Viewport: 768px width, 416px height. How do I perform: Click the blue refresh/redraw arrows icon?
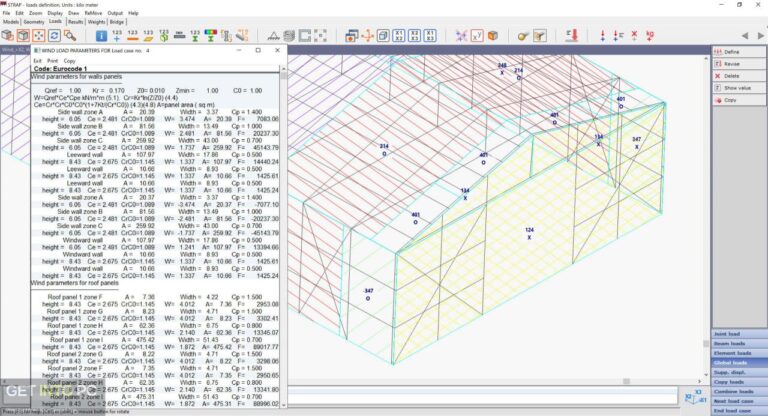click(x=54, y=35)
